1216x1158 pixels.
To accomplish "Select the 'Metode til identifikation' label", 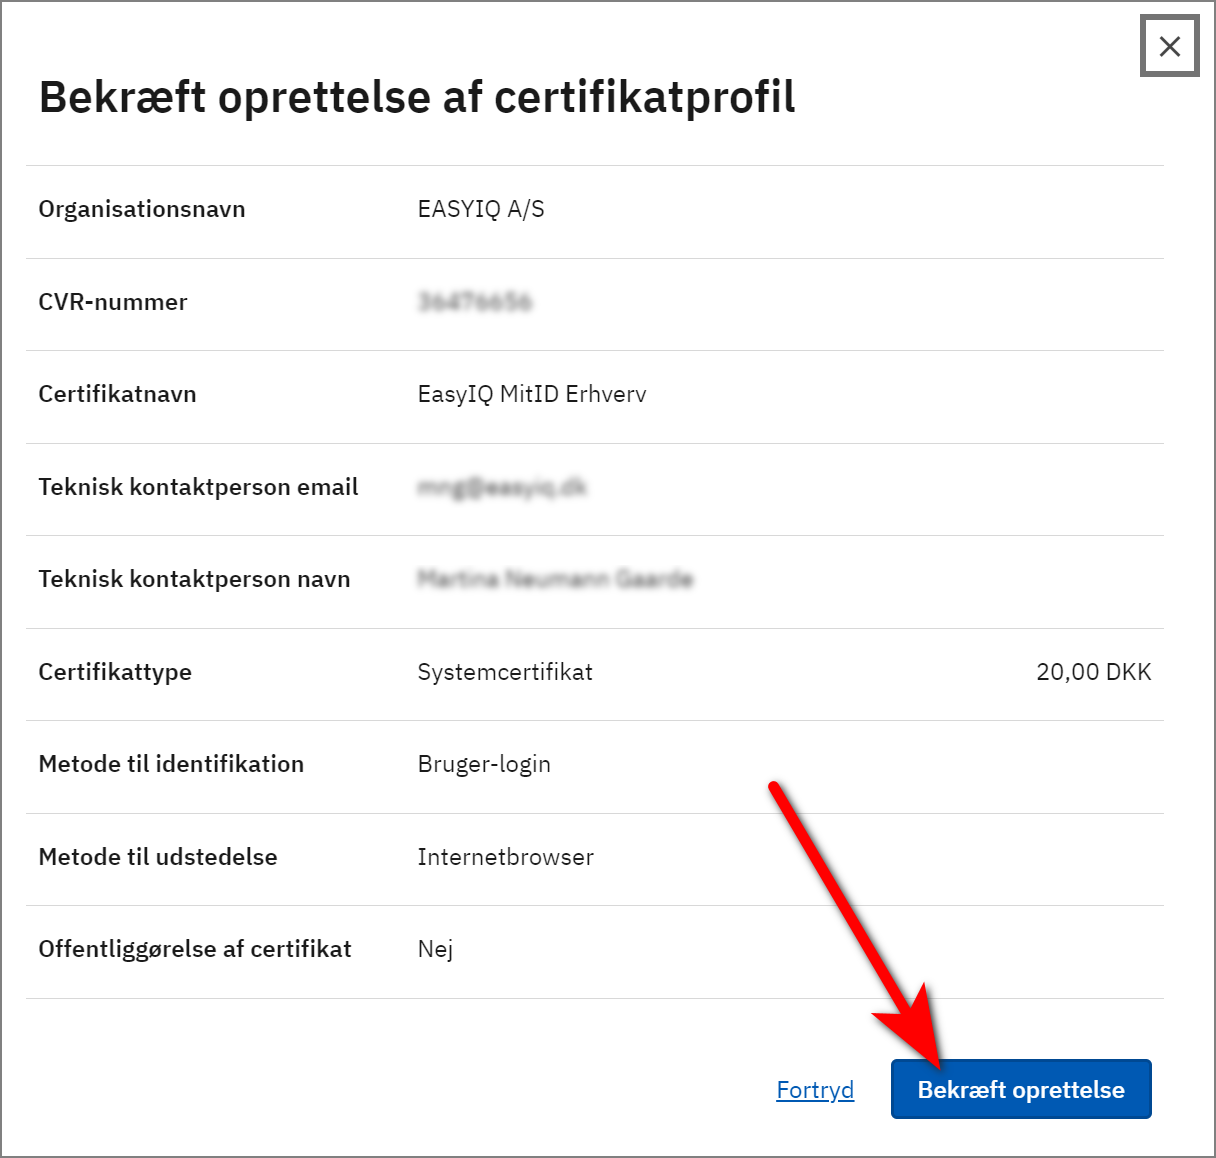I will pyautogui.click(x=171, y=764).
